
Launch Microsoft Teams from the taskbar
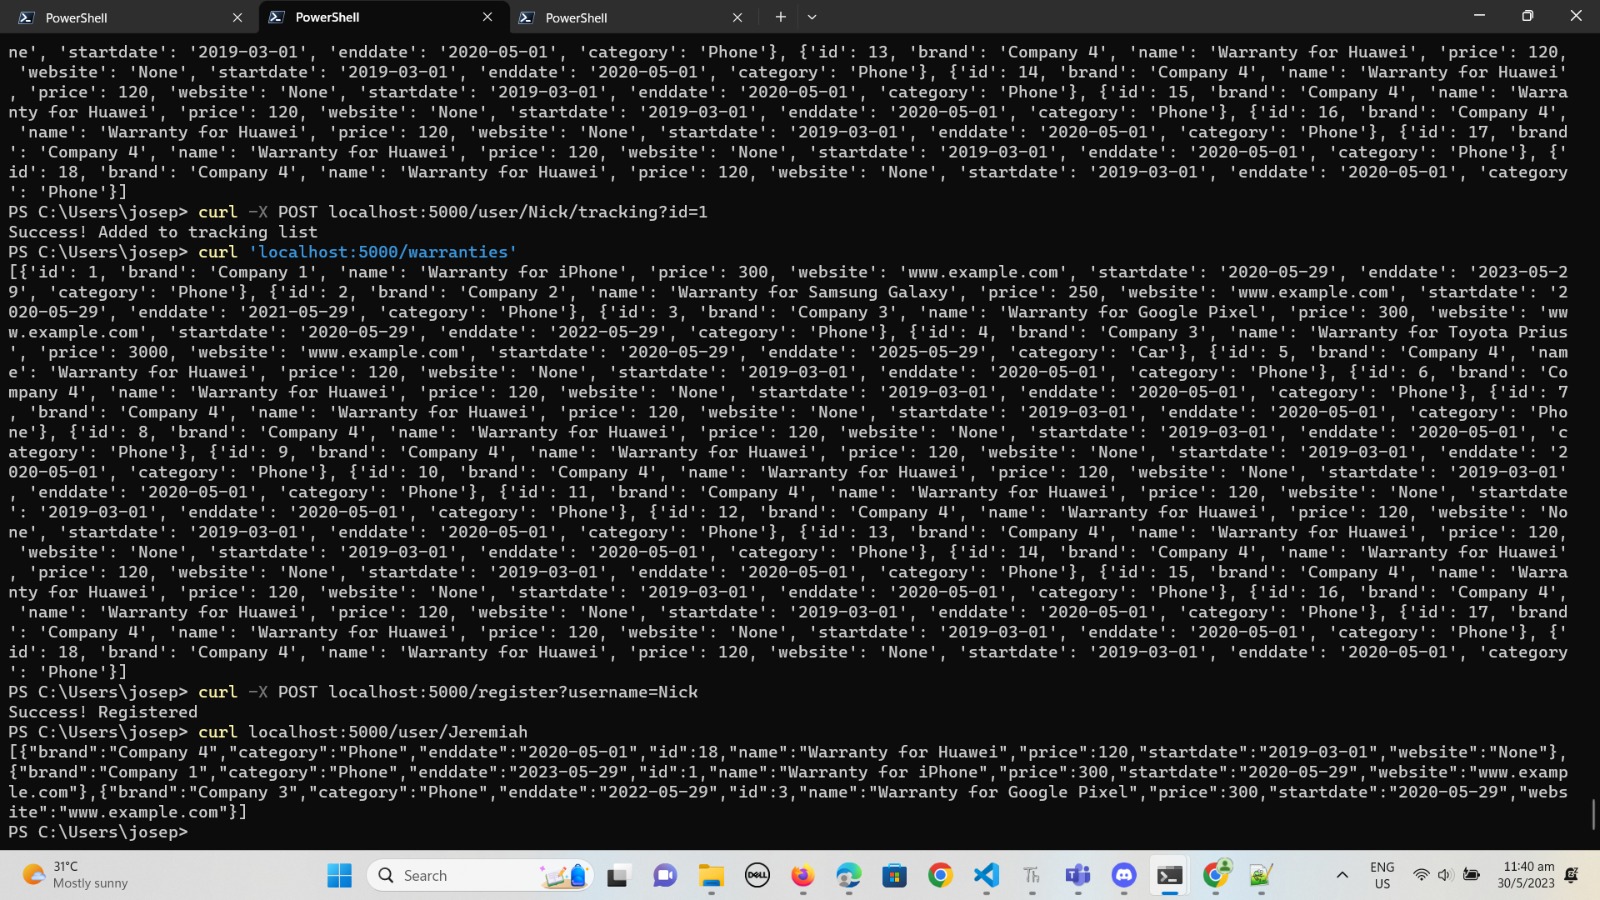click(x=1077, y=875)
